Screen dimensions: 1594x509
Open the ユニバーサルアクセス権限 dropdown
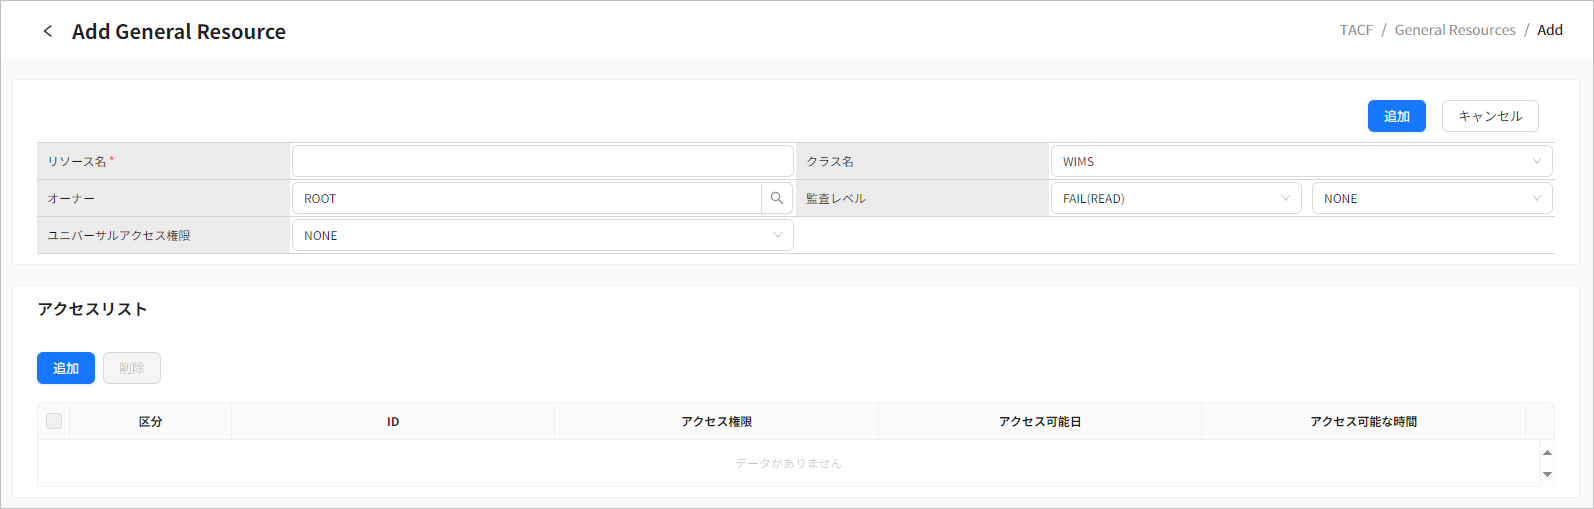click(x=542, y=235)
